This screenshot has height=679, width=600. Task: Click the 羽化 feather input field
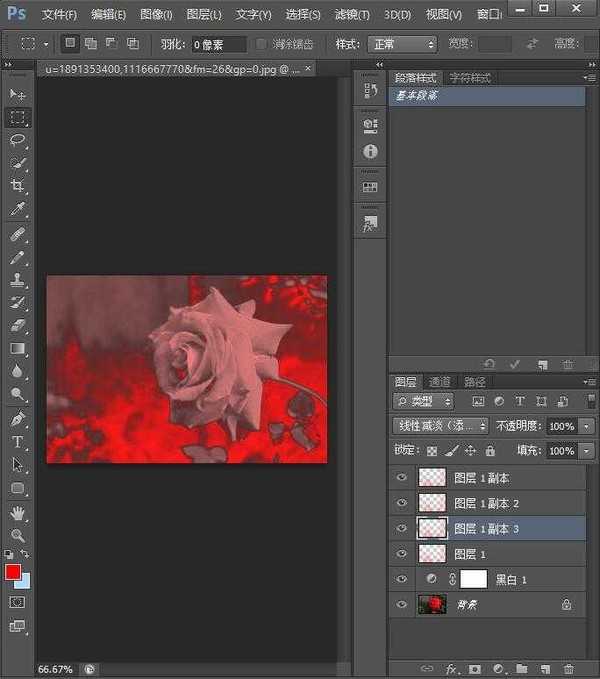click(219, 44)
